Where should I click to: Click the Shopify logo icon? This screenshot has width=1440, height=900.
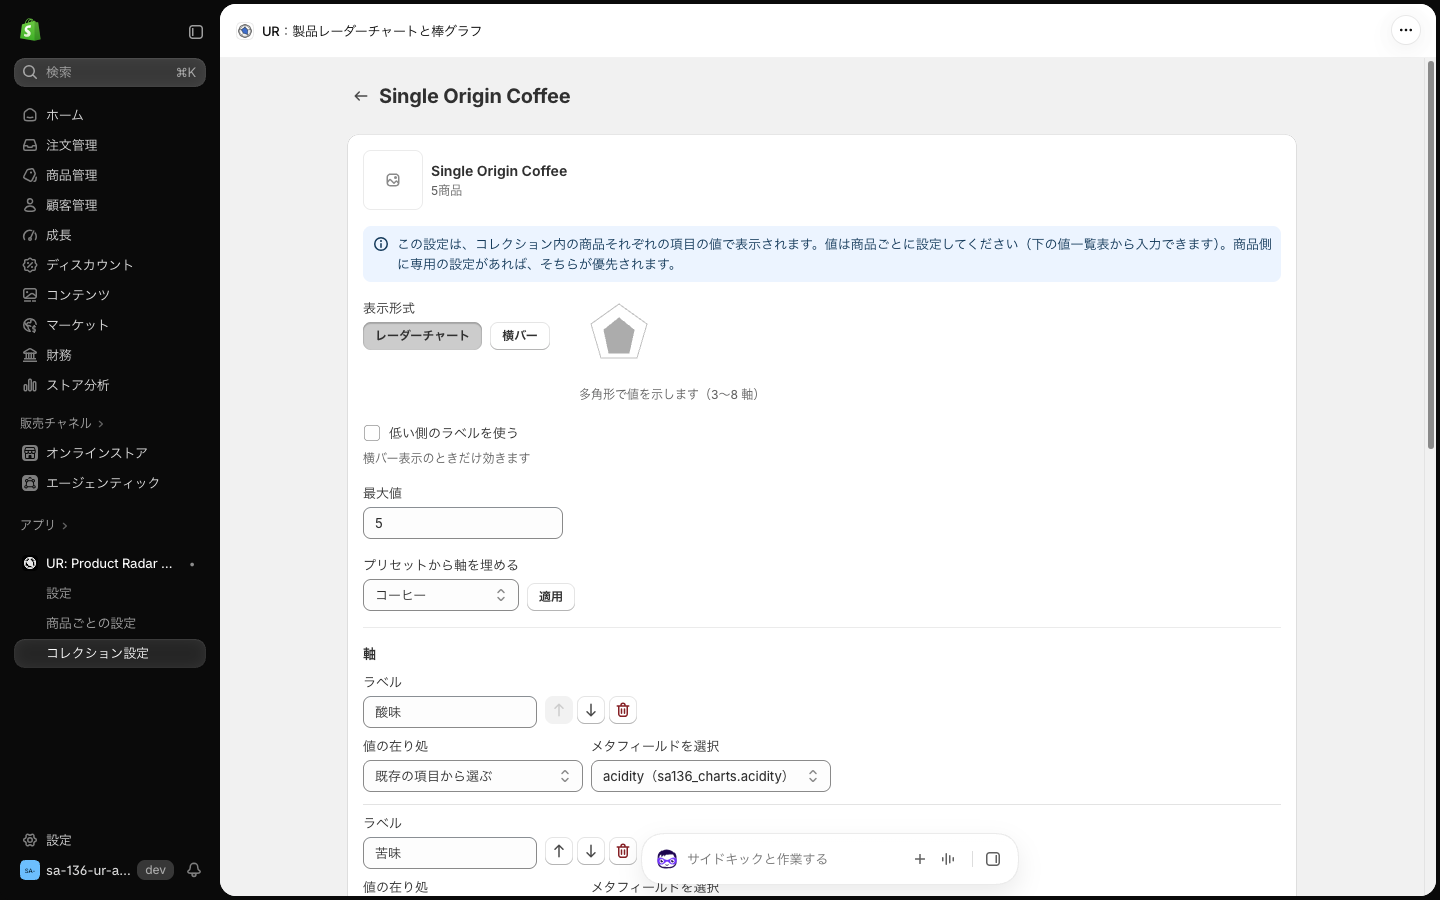pos(30,30)
